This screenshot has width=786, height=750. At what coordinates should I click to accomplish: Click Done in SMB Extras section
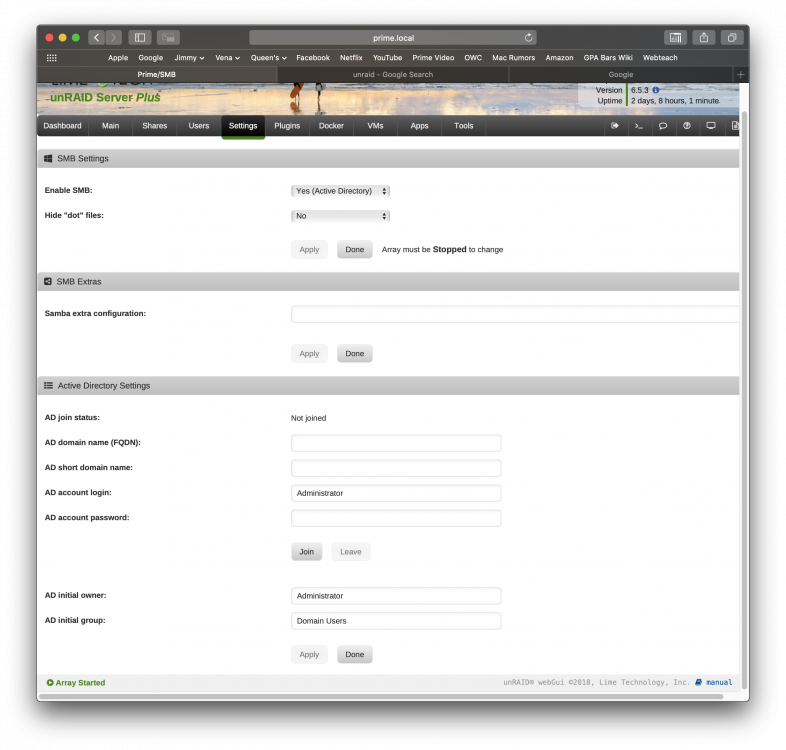[354, 353]
